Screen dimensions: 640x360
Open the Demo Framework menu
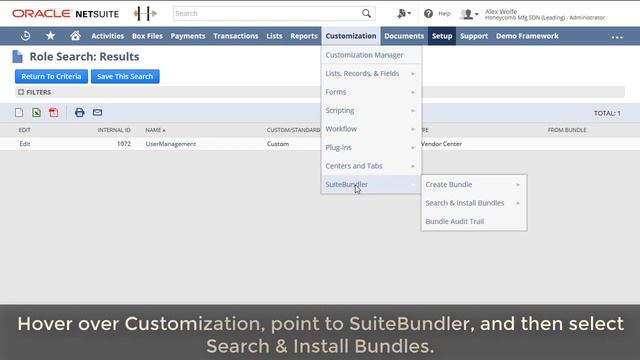(527, 36)
